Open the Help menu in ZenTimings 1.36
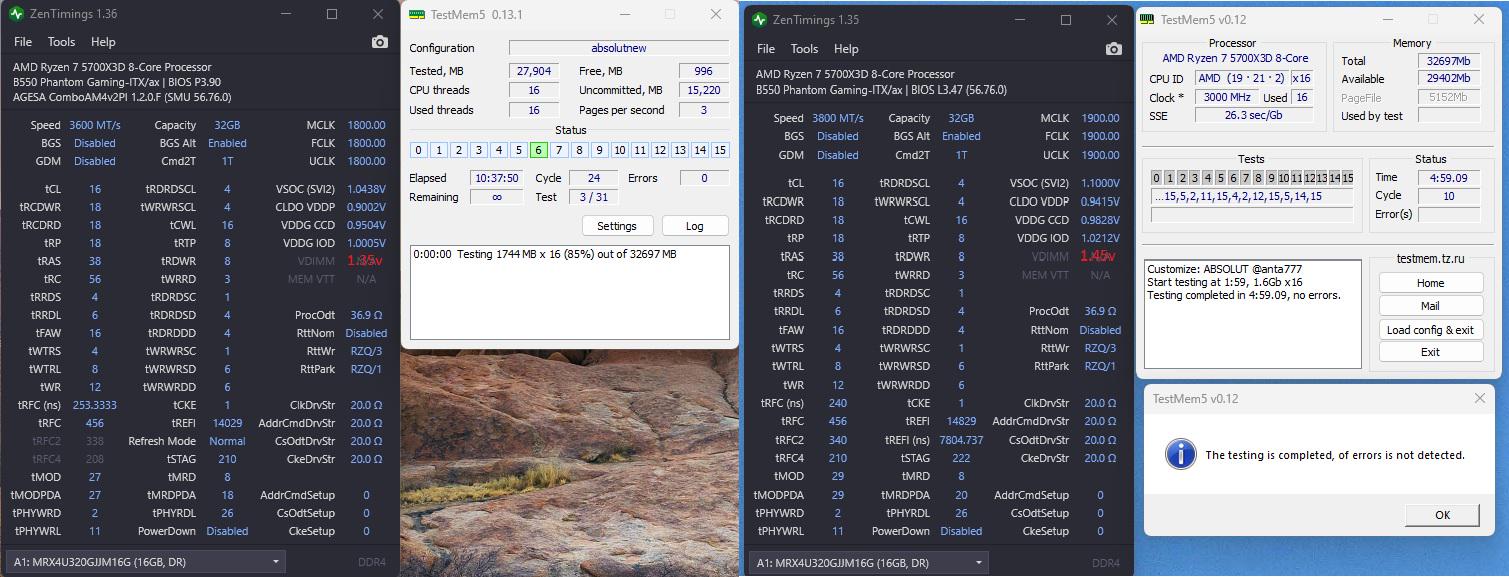Viewport: 1509px width, 577px height. [103, 42]
